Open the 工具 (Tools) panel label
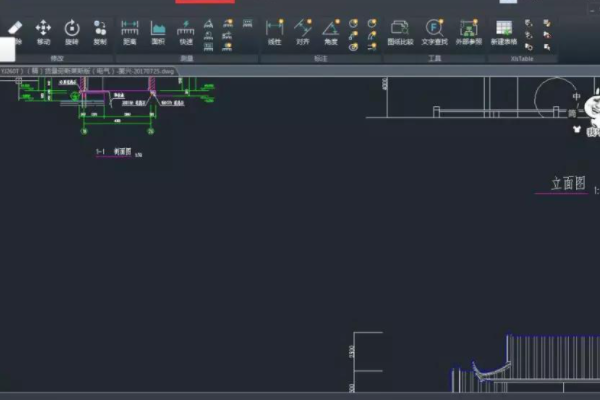The width and height of the screenshot is (600, 400). click(x=434, y=58)
